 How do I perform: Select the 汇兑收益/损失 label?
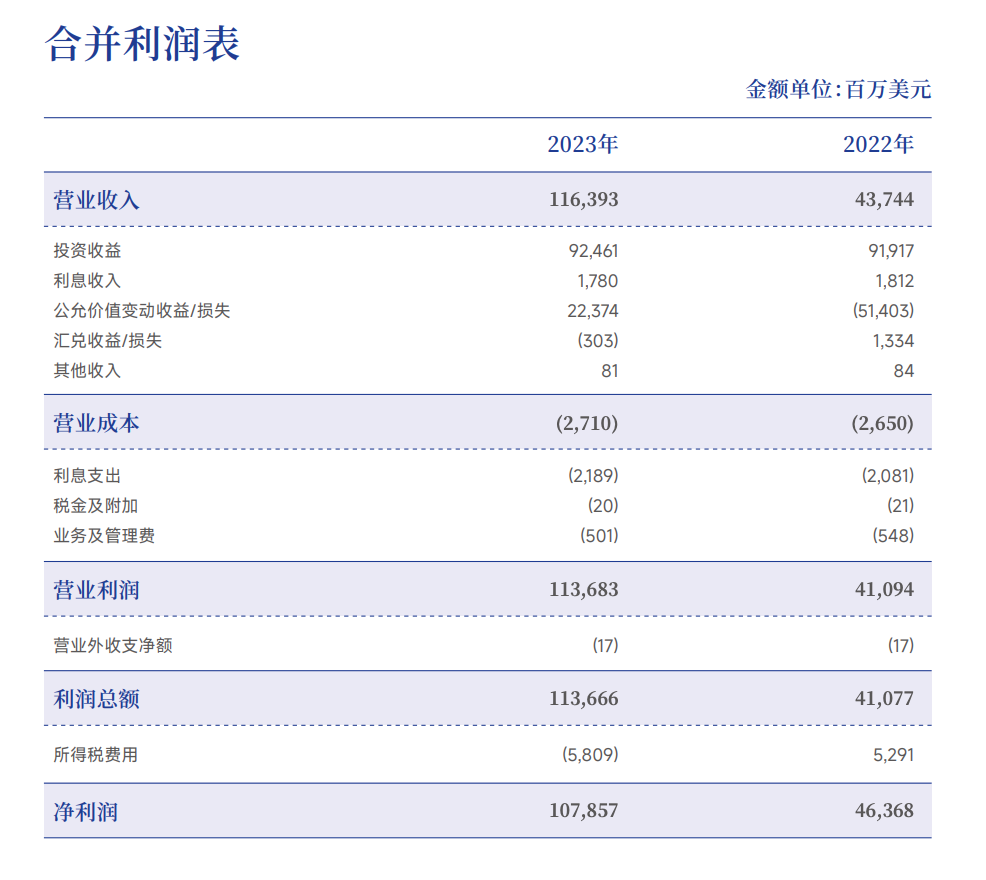coord(108,340)
